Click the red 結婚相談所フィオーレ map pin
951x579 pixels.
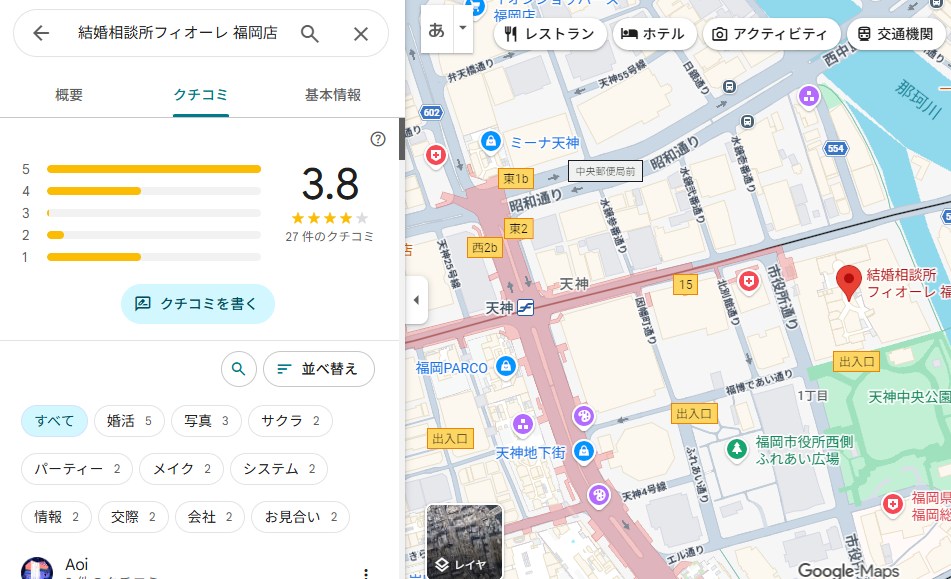click(849, 282)
